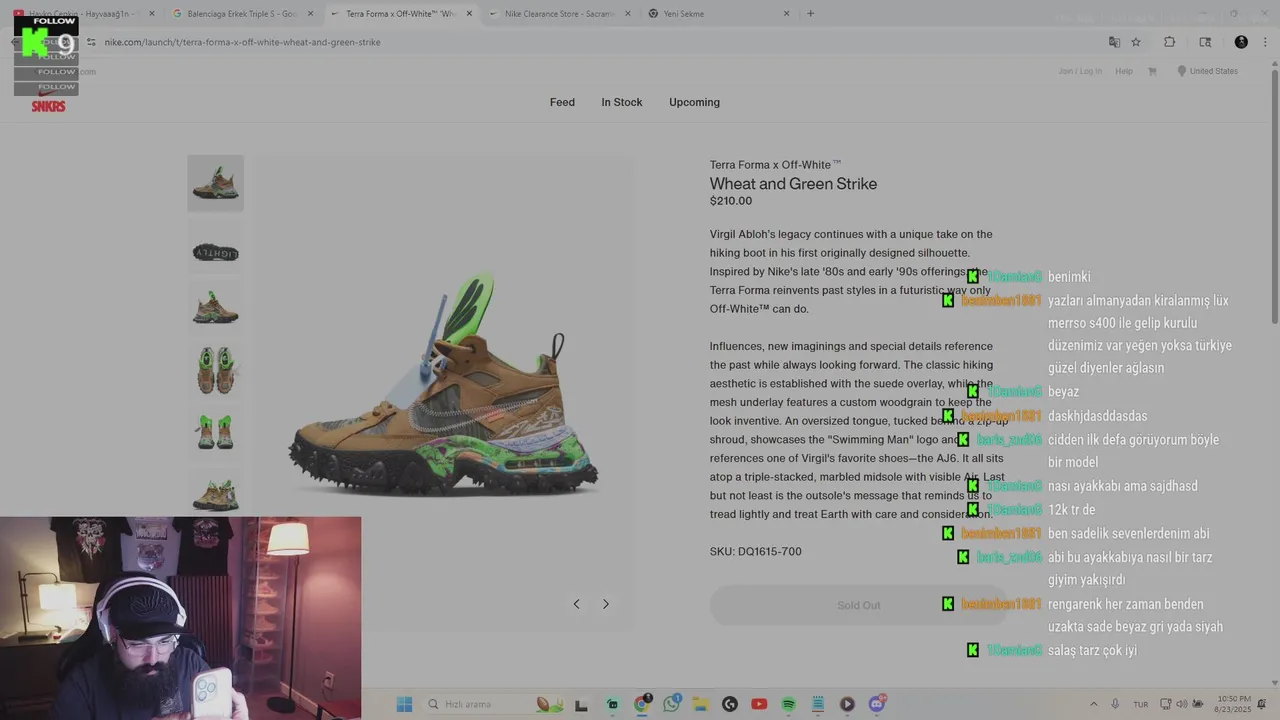Switch the TUR keyboard language
The height and width of the screenshot is (720, 1280).
click(1141, 705)
